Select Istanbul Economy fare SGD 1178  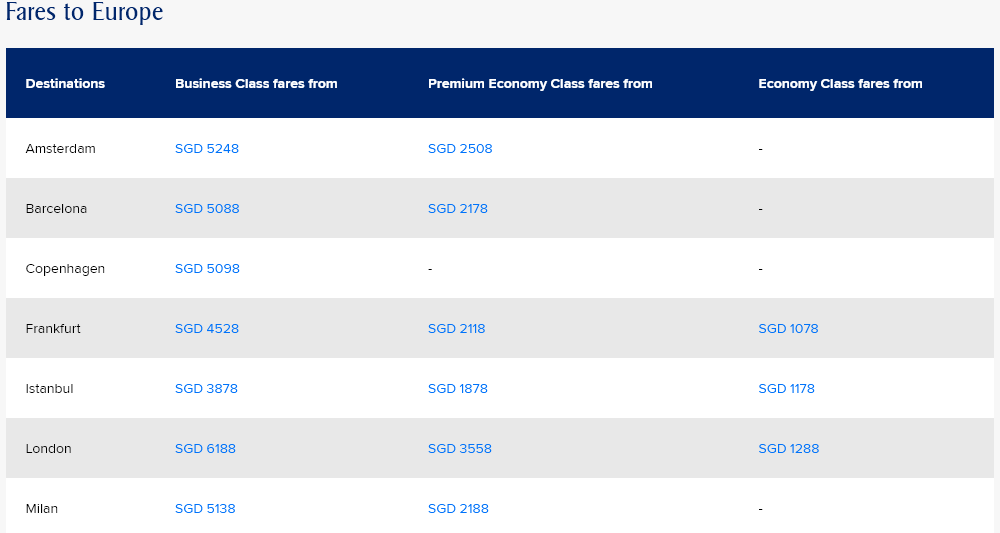pyautogui.click(x=787, y=389)
